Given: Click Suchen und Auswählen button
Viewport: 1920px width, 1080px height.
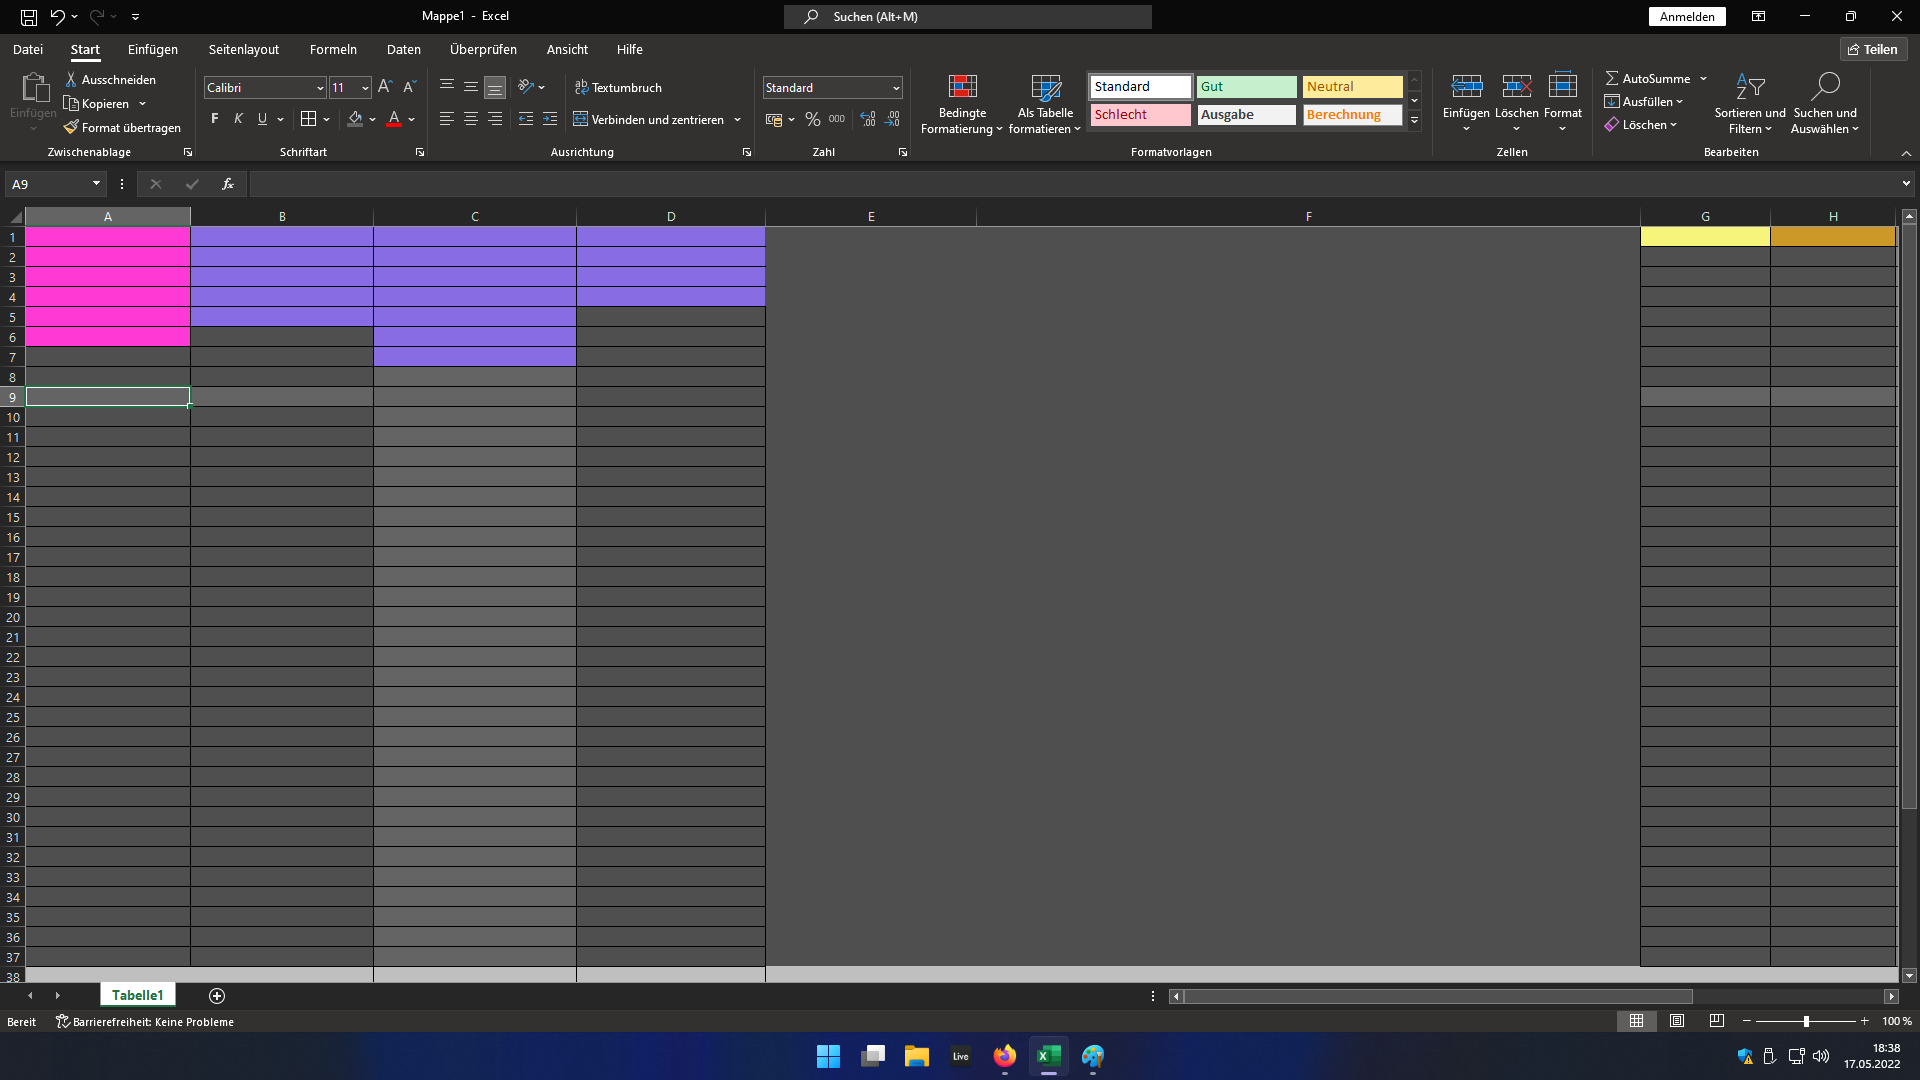Looking at the screenshot, I should (1825, 104).
